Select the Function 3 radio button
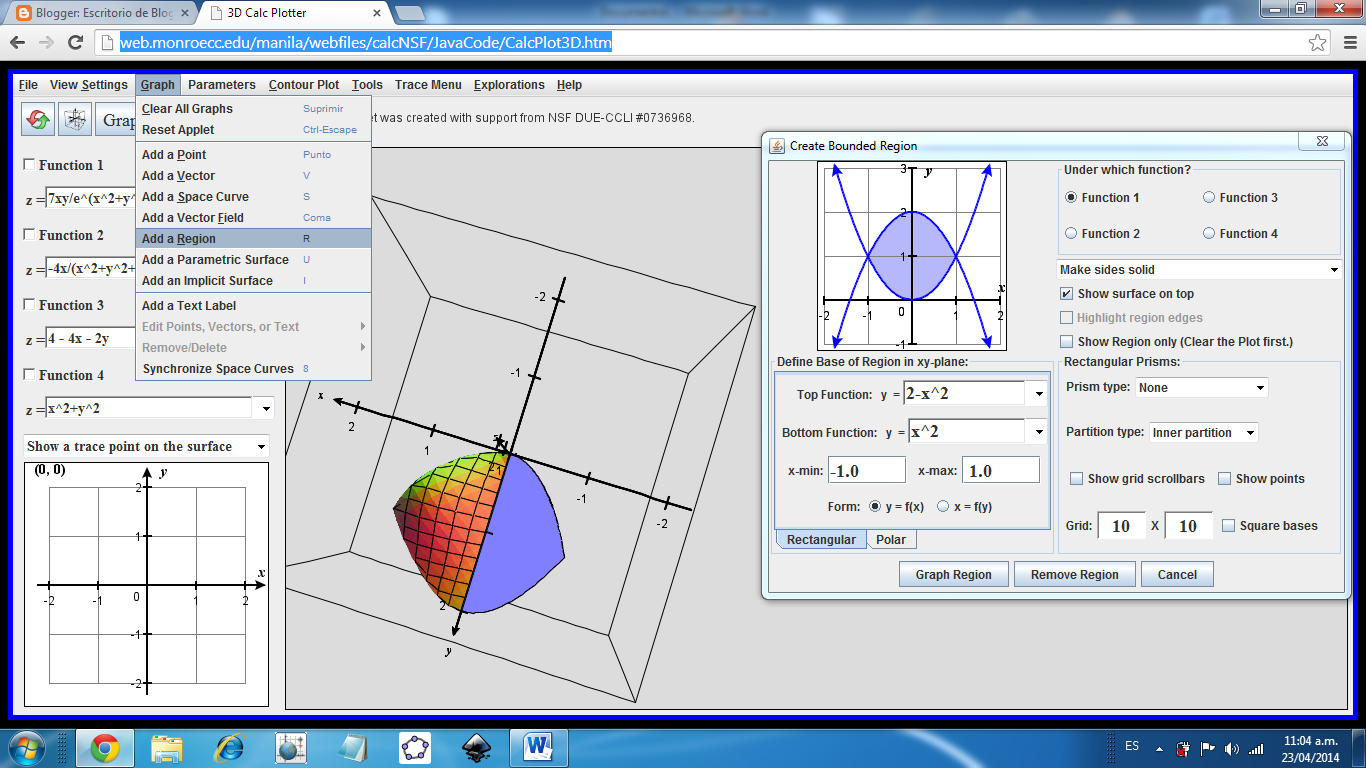Viewport: 1366px width, 768px height. click(1212, 197)
